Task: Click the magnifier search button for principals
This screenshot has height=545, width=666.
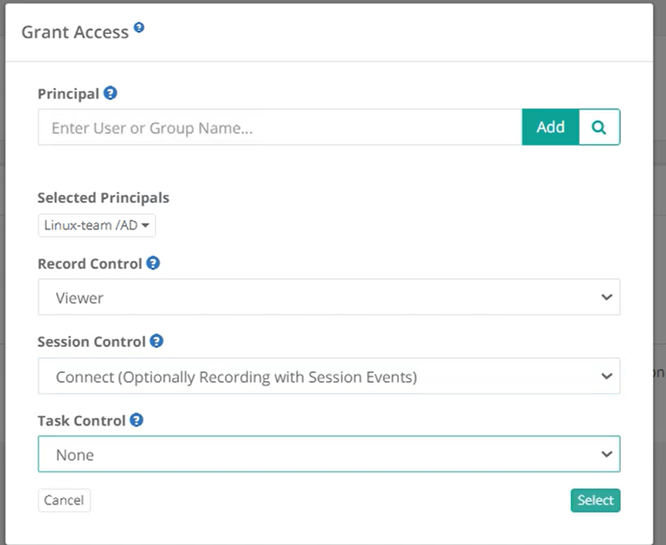Action: point(599,127)
